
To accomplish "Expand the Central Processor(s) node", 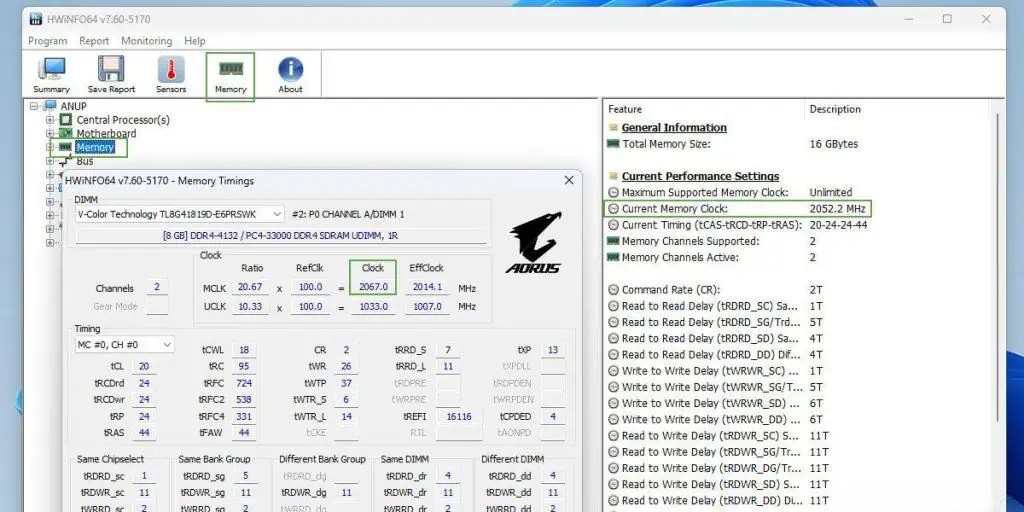I will [x=50, y=120].
